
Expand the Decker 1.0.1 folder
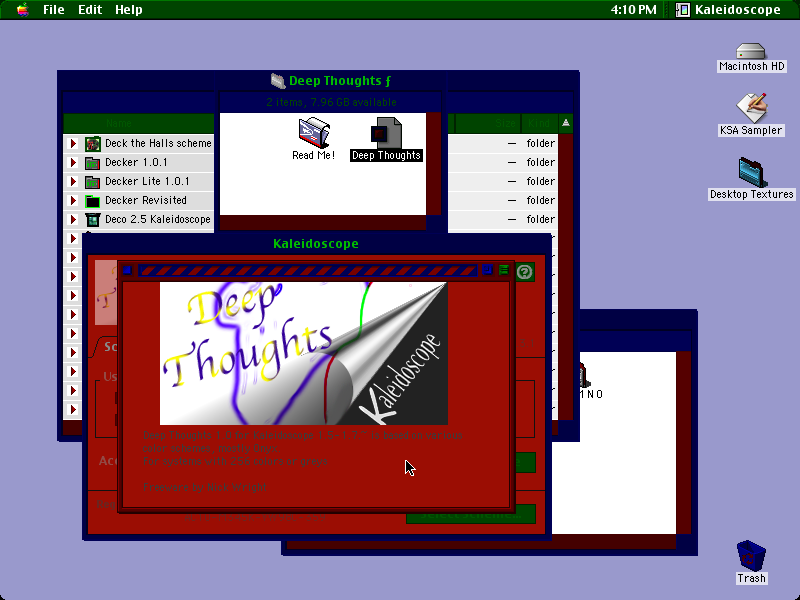point(73,163)
